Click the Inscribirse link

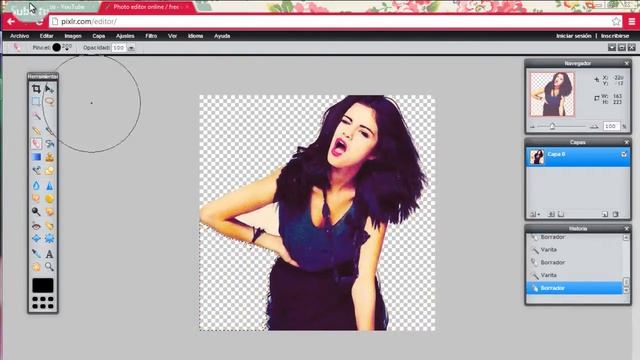[x=615, y=36]
